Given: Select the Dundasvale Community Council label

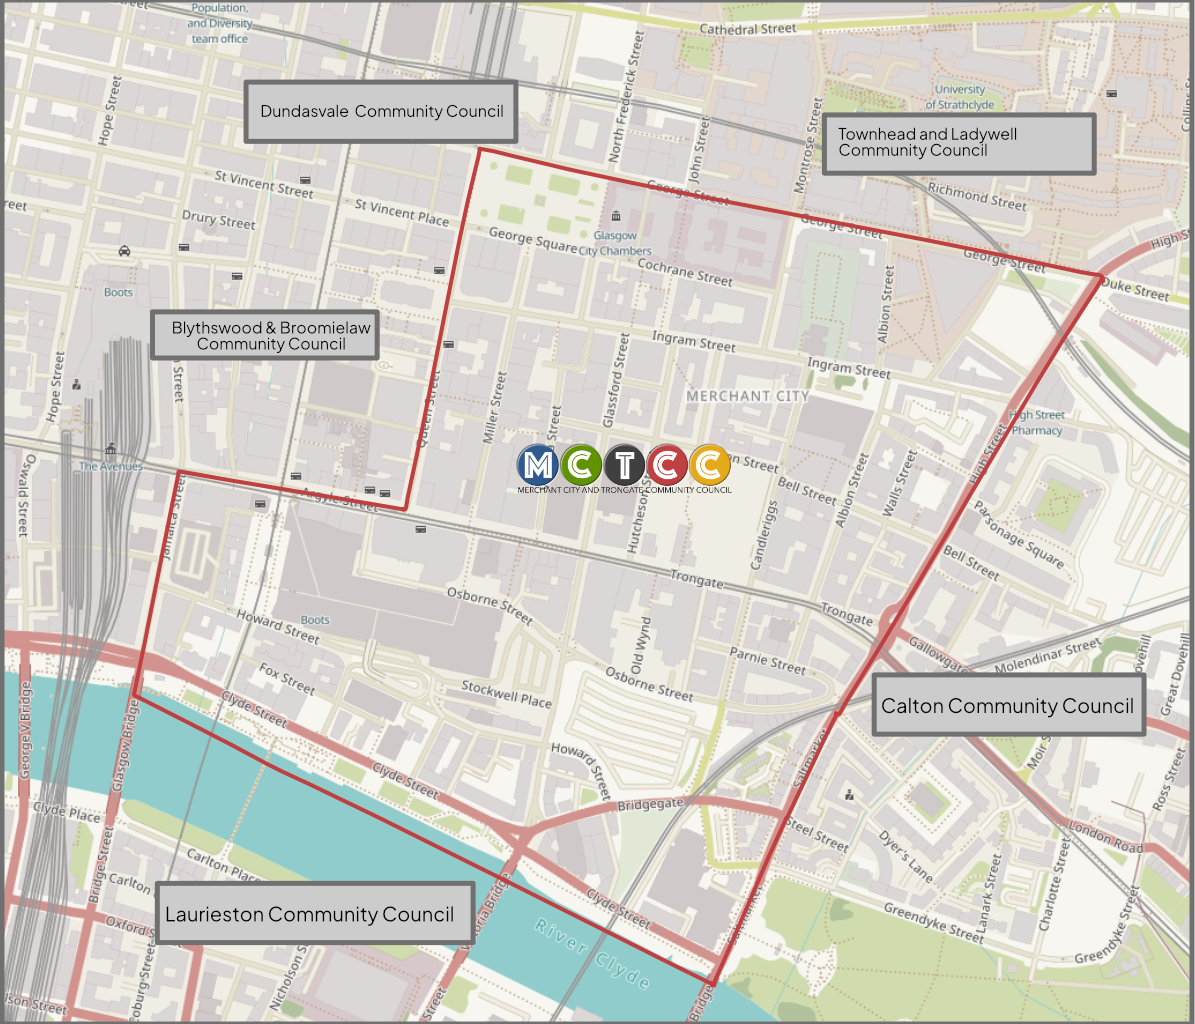Looking at the screenshot, I should pos(381,112).
